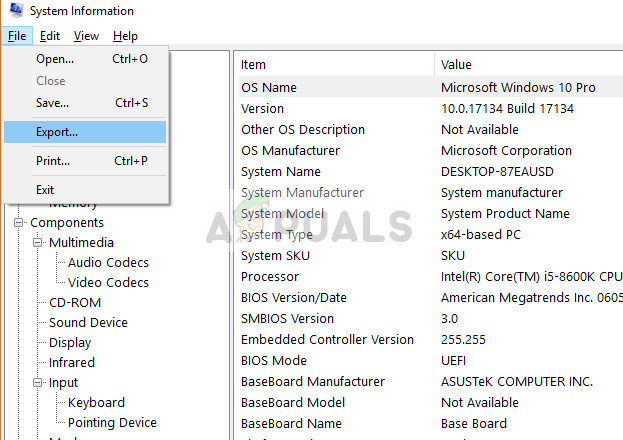Choose Print... from the File menu
The height and width of the screenshot is (440, 623).
click(53, 161)
